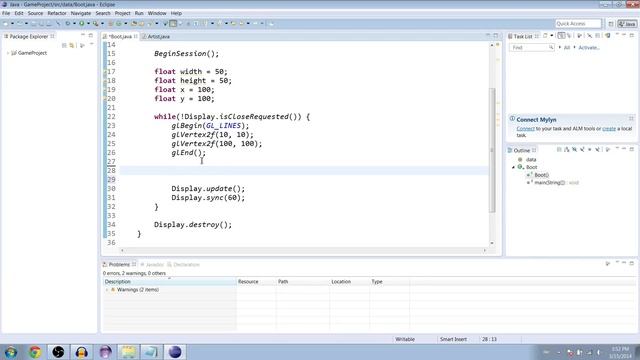Click the External Tools run icon
Screen dimensions: 640x360
(96, 24)
